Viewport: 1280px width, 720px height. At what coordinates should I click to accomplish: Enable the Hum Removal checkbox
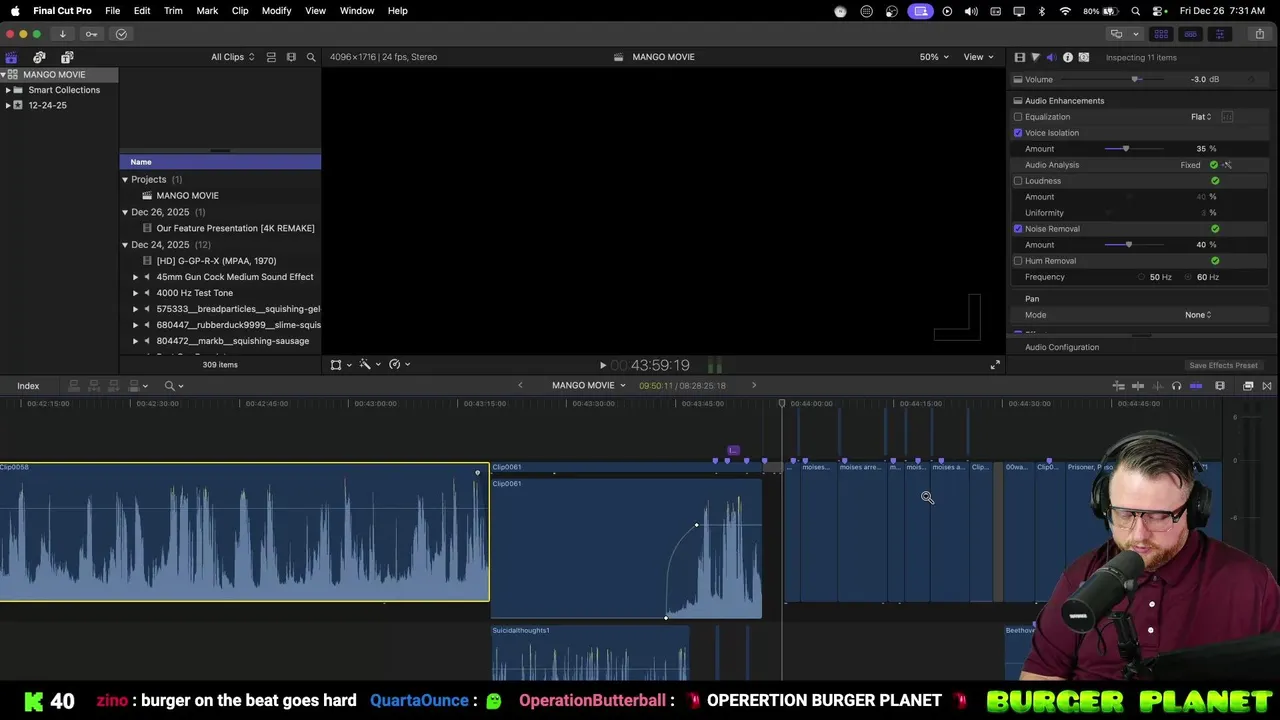click(1018, 261)
